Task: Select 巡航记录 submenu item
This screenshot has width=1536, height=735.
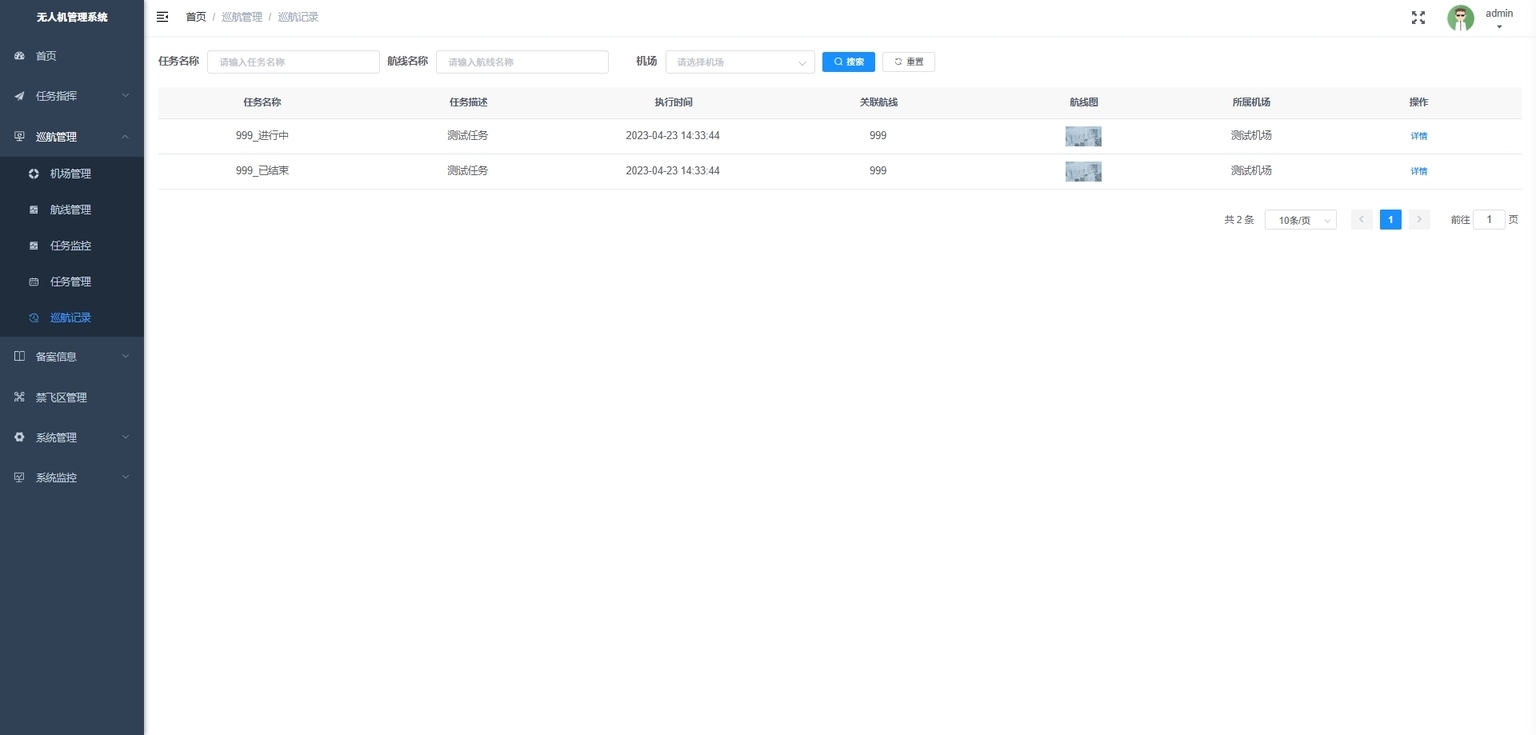Action: (71, 318)
